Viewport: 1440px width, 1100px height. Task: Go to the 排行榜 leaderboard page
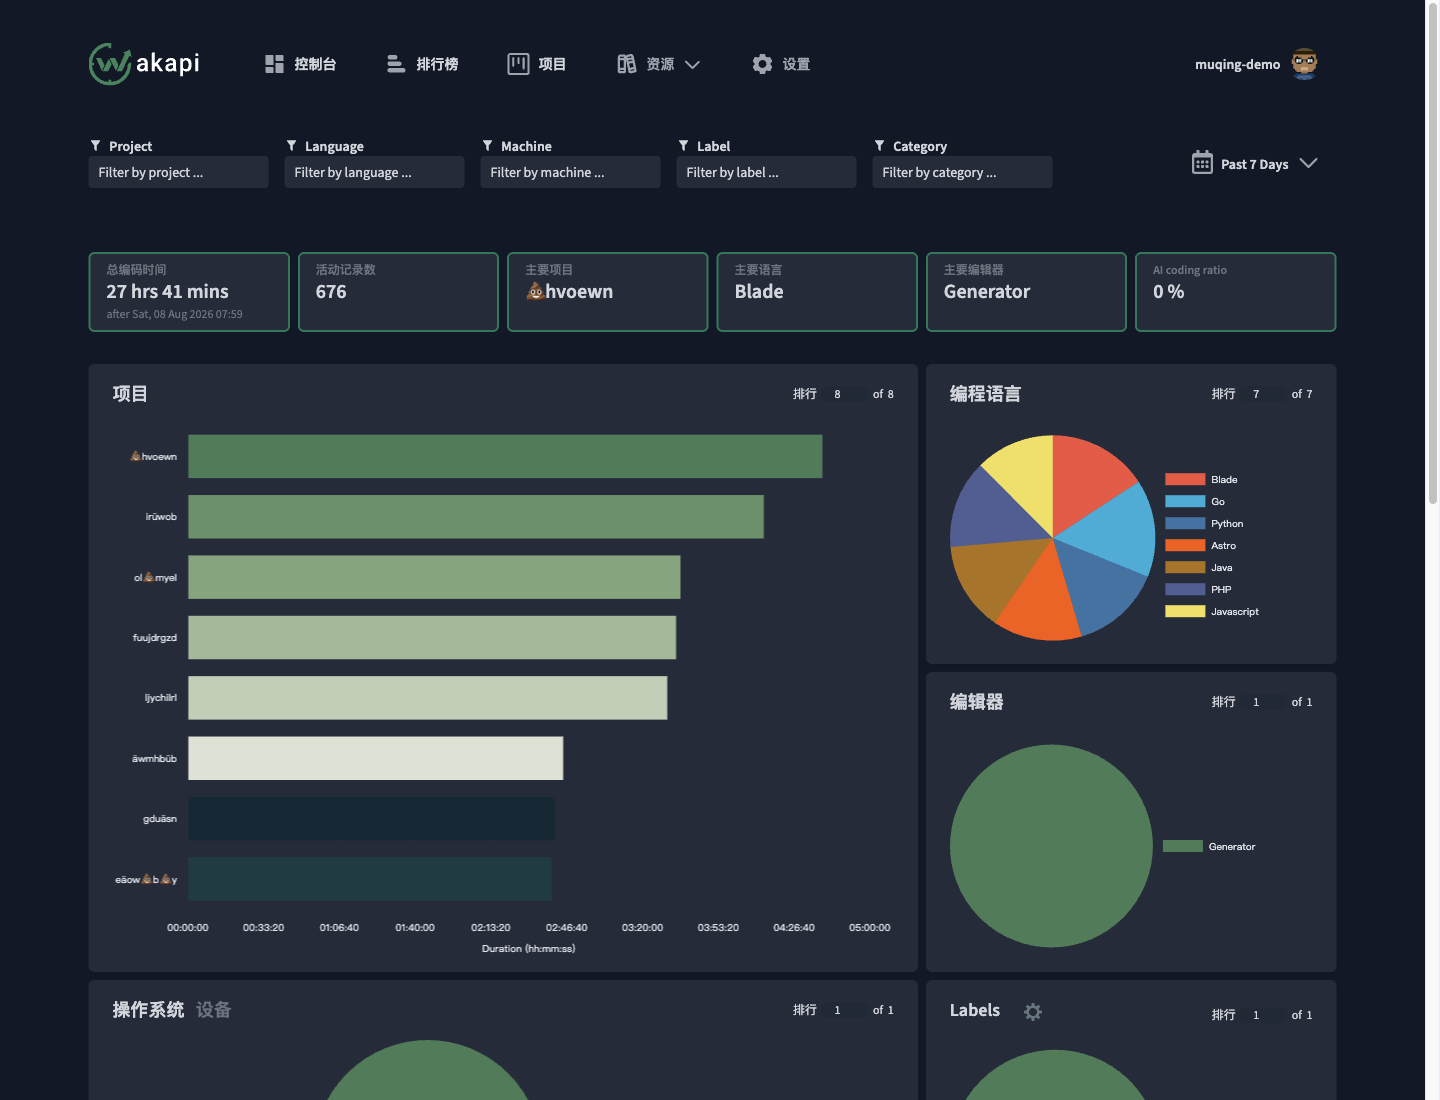coord(423,64)
